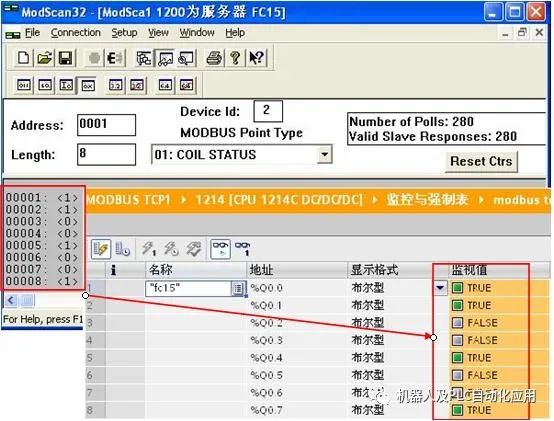This screenshot has height=421, width=554.
Task: Click coil 00008 value in ModScan
Action: 68,281
